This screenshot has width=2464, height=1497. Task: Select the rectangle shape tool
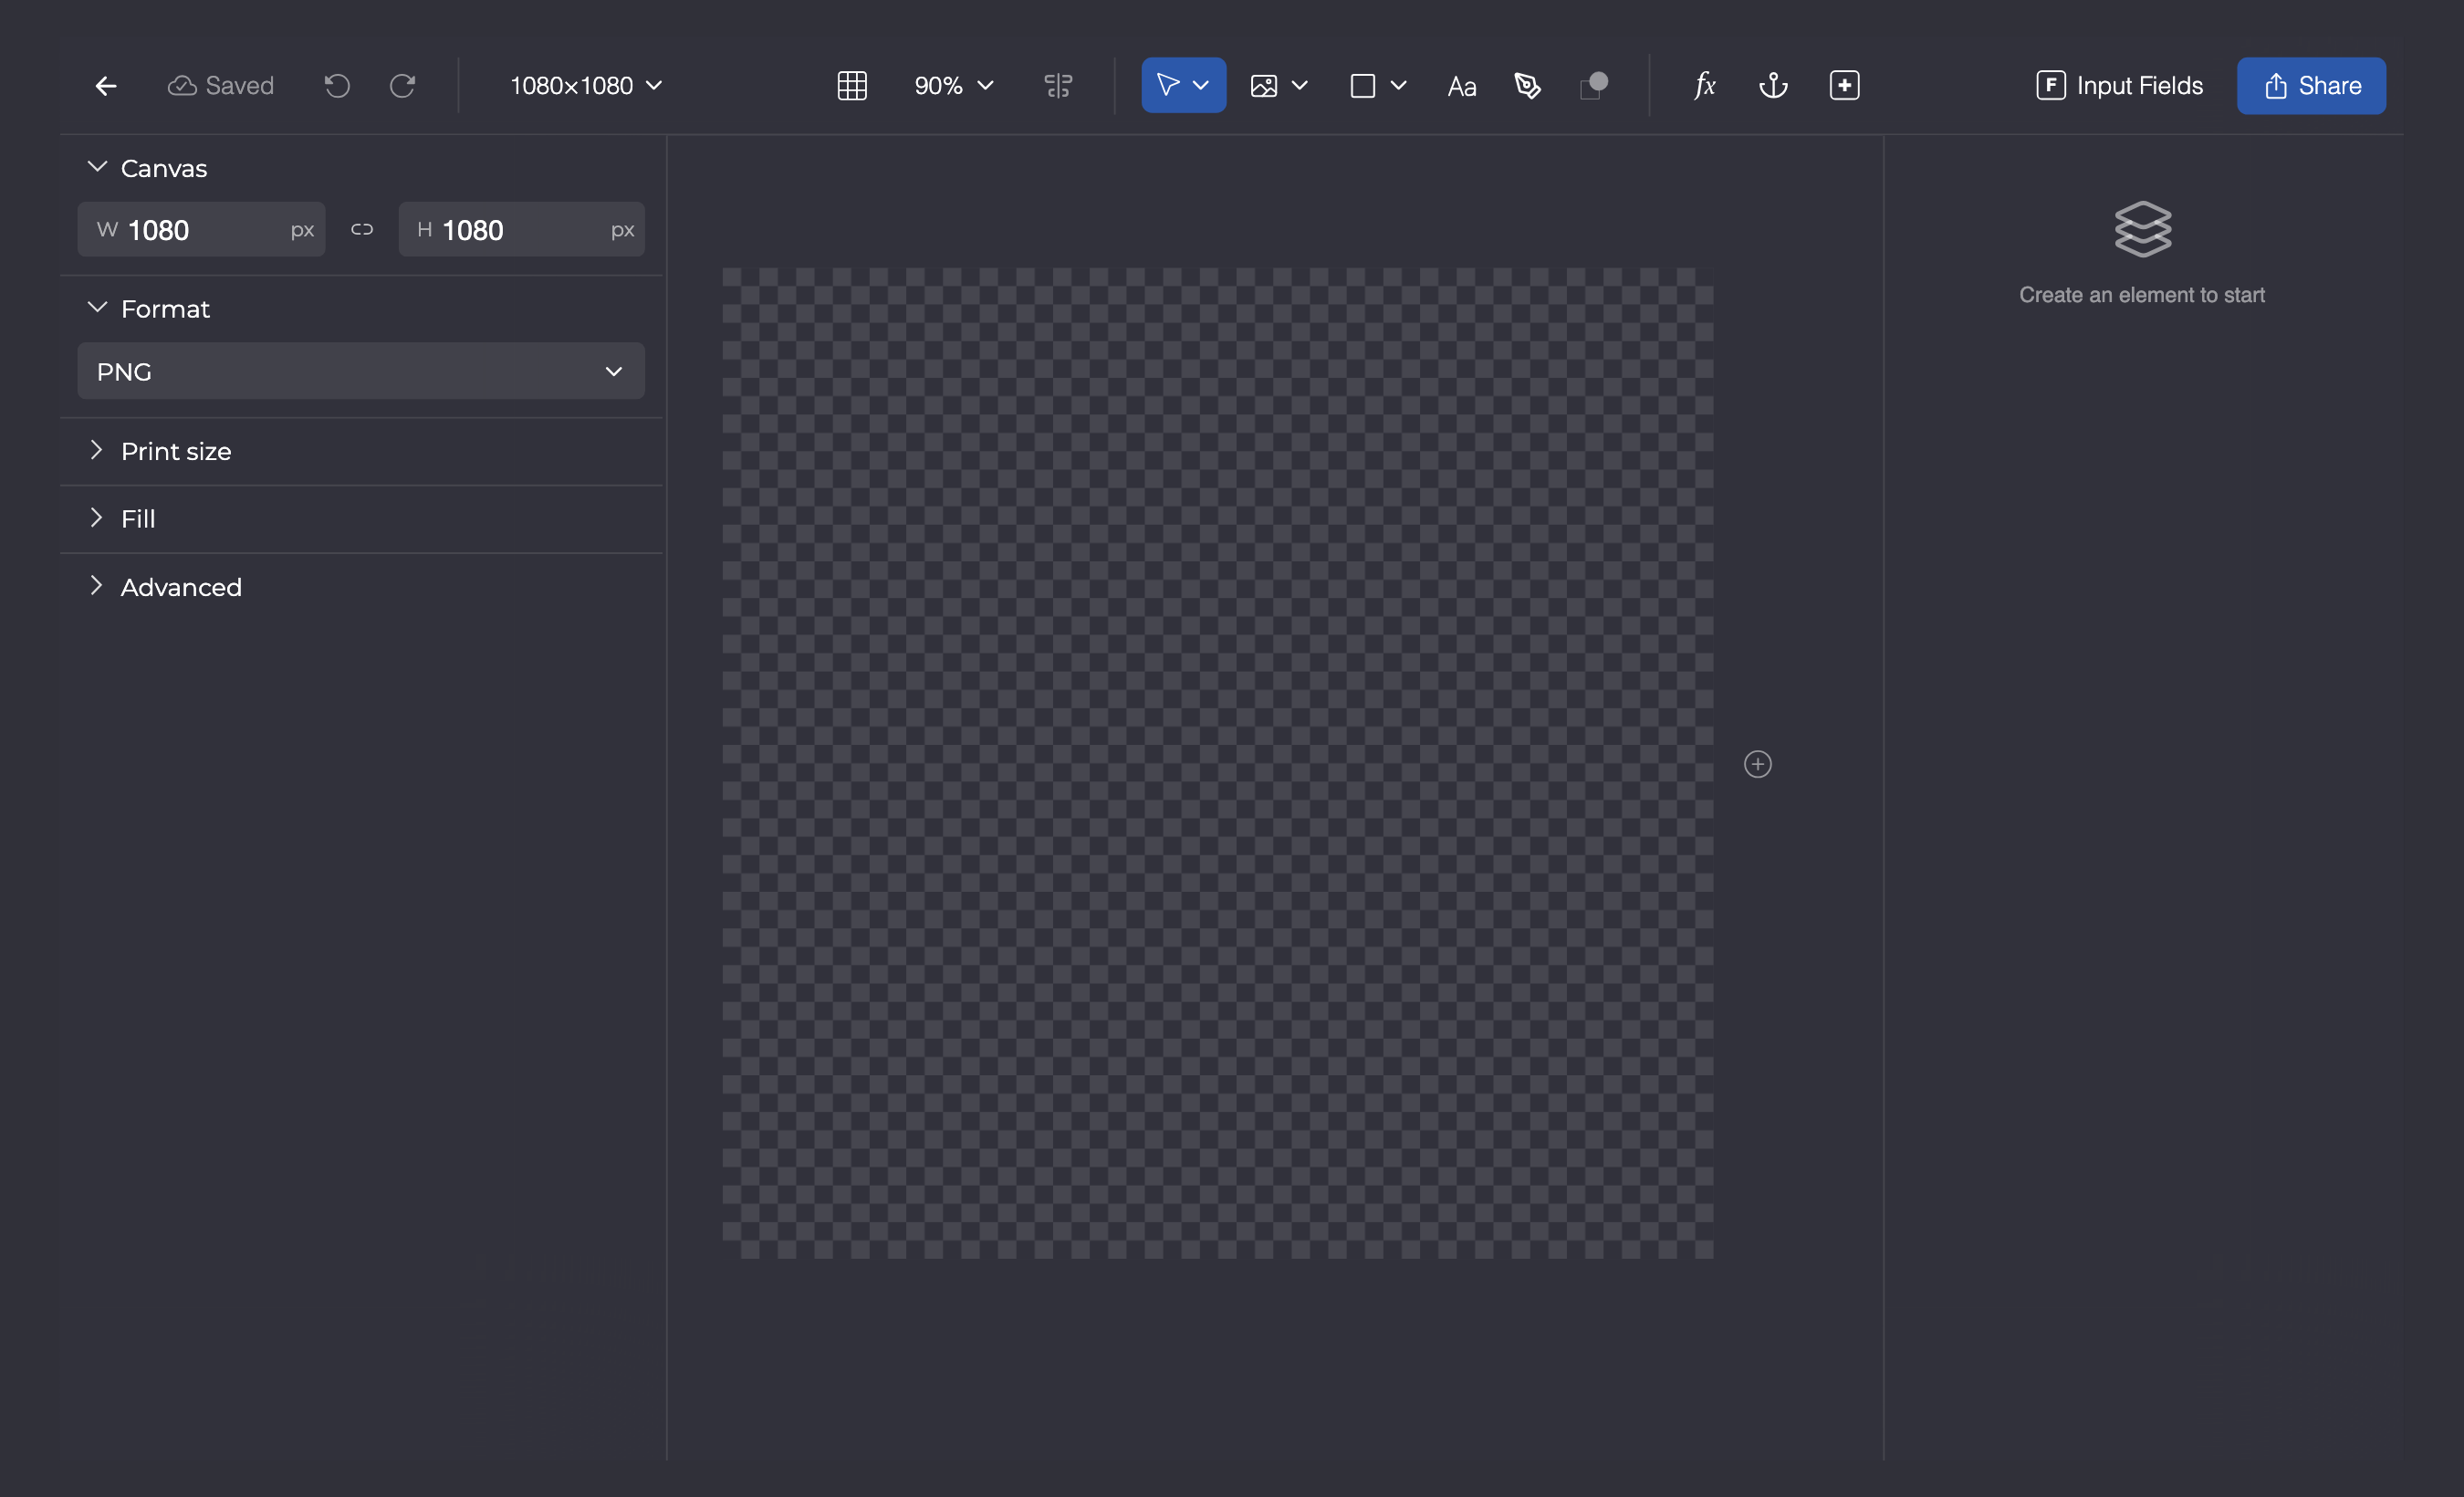[x=1363, y=86]
